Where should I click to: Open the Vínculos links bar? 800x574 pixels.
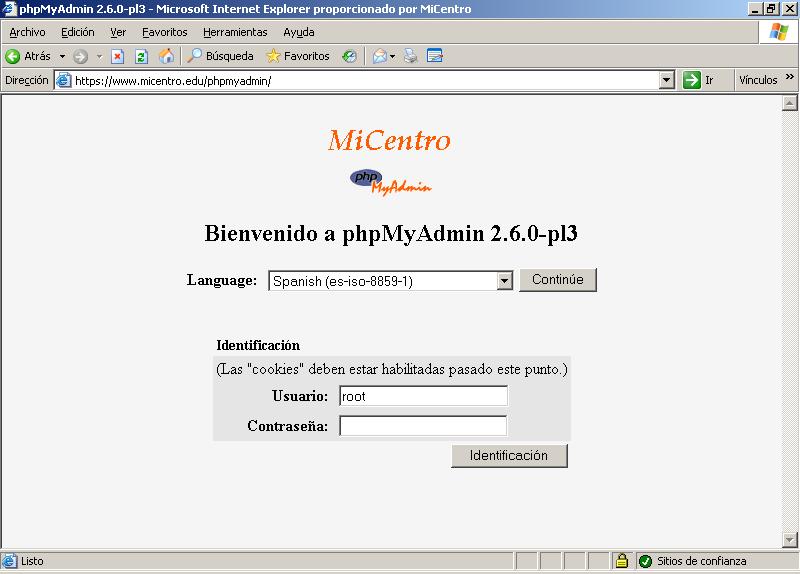[x=758, y=80]
